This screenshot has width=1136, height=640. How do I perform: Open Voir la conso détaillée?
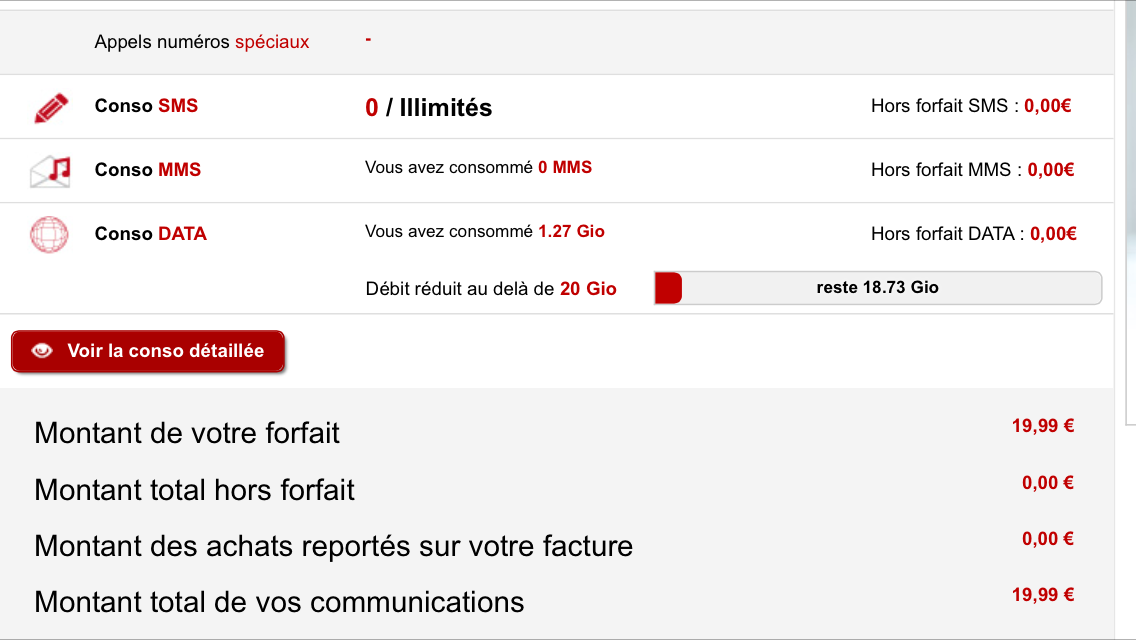pyautogui.click(x=148, y=352)
